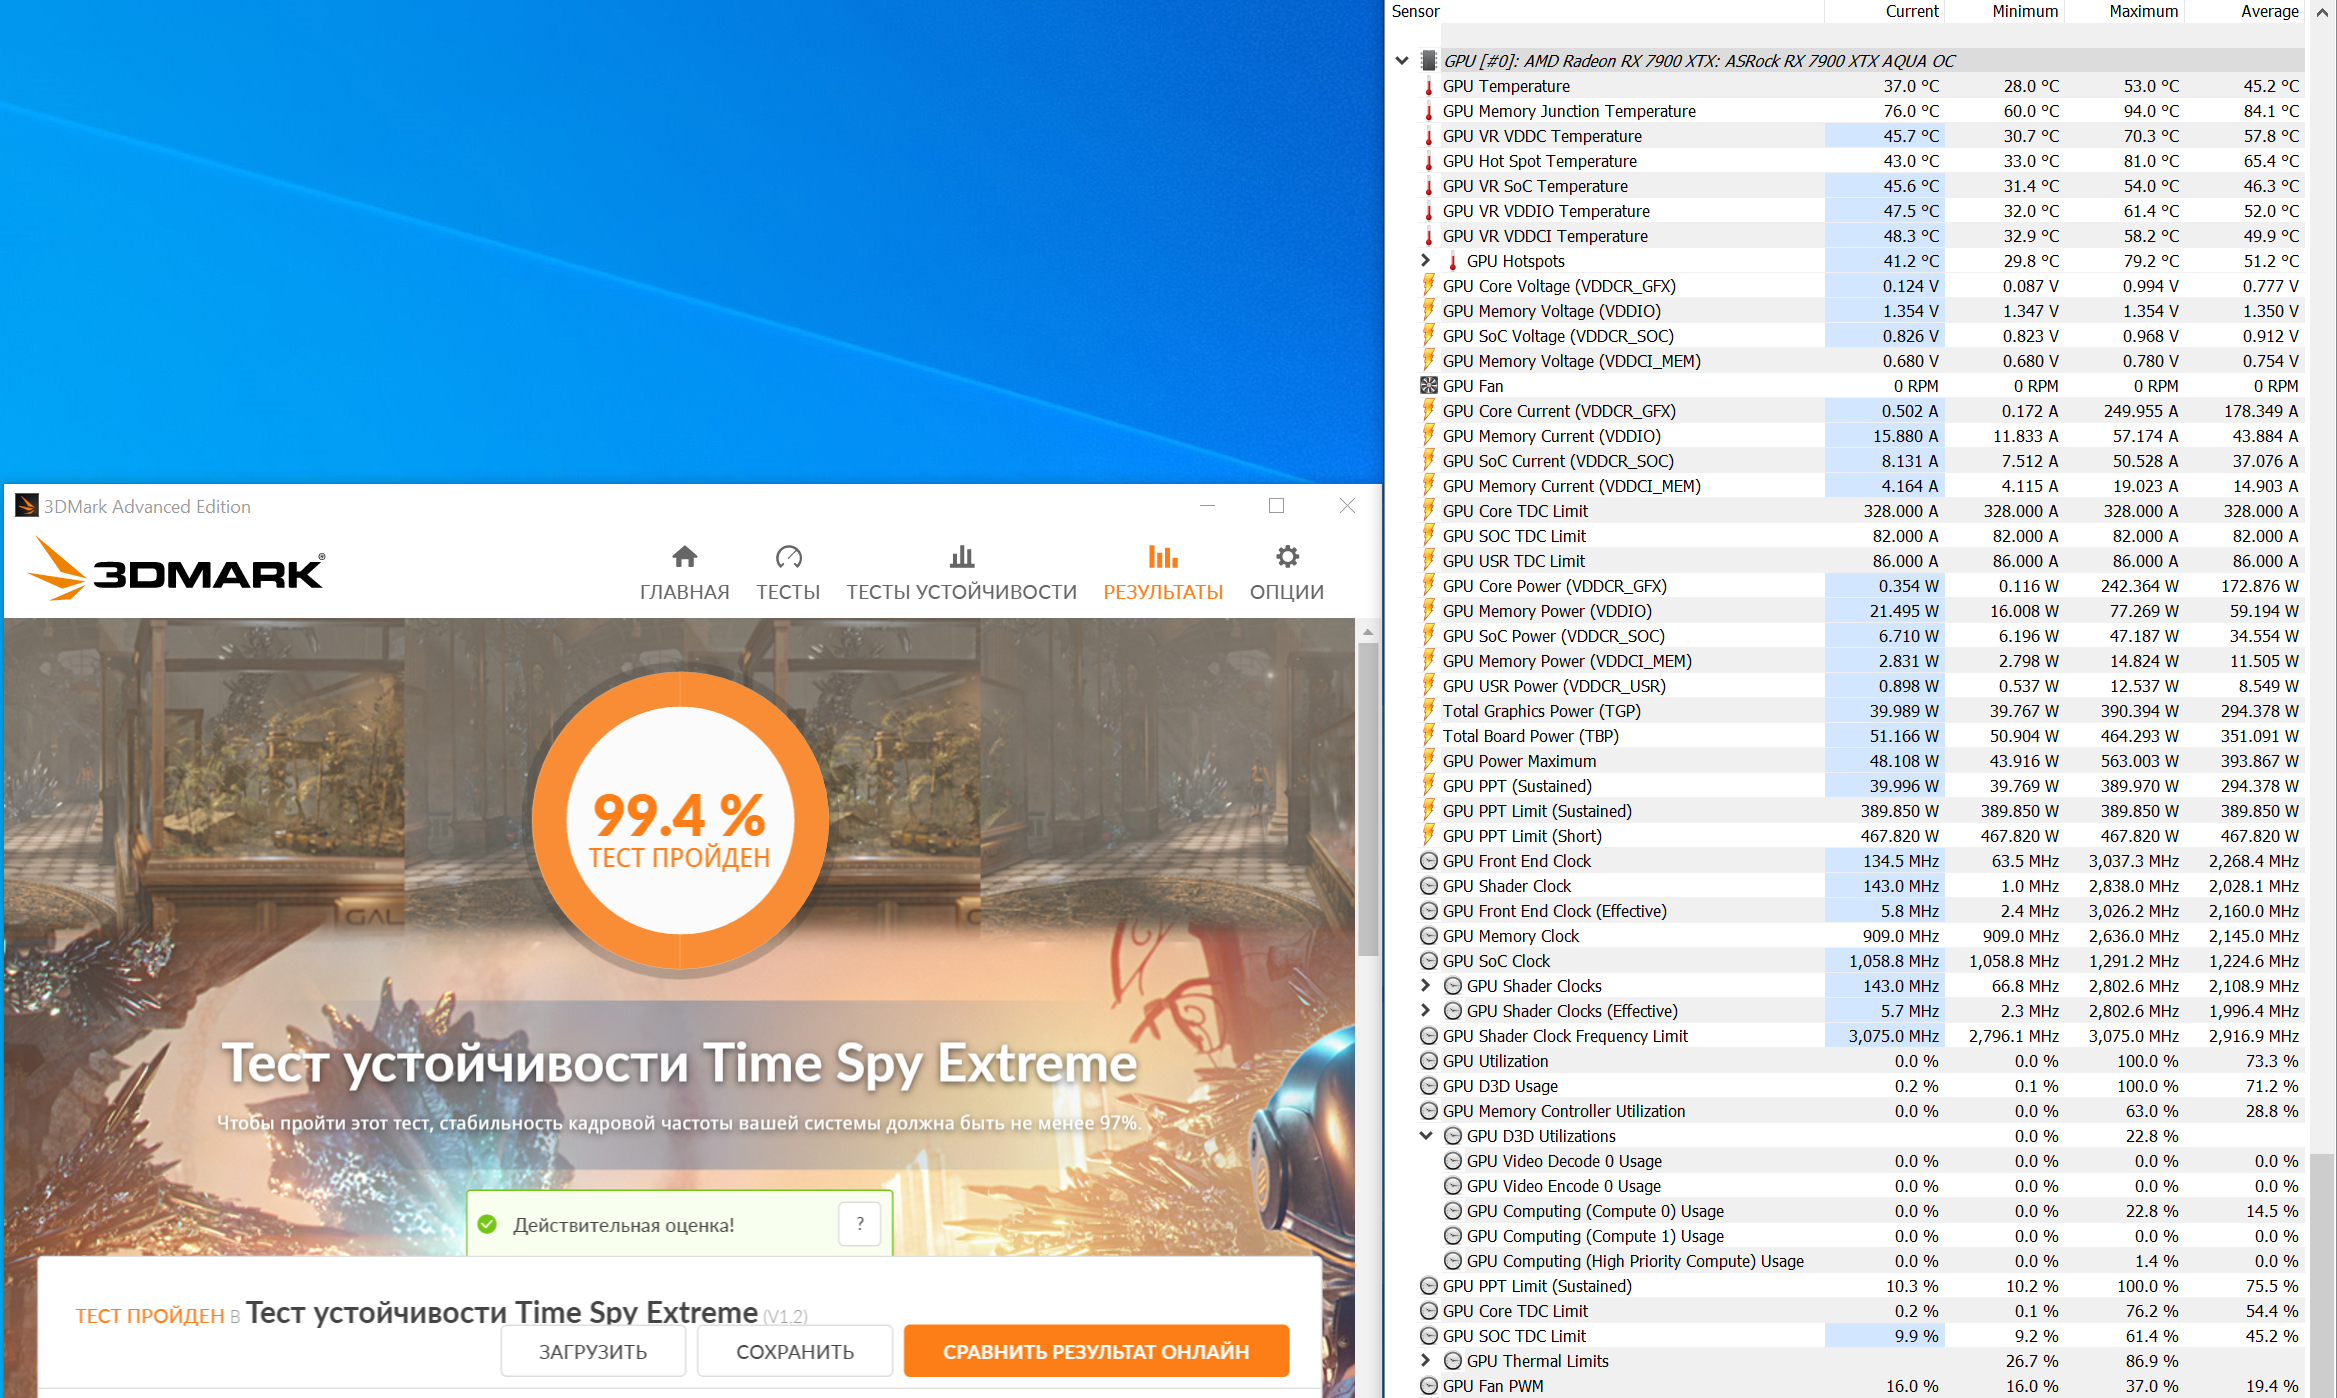Open ОПЦИИ gear icon
Viewport: 2337px width, 1398px height.
point(1287,557)
